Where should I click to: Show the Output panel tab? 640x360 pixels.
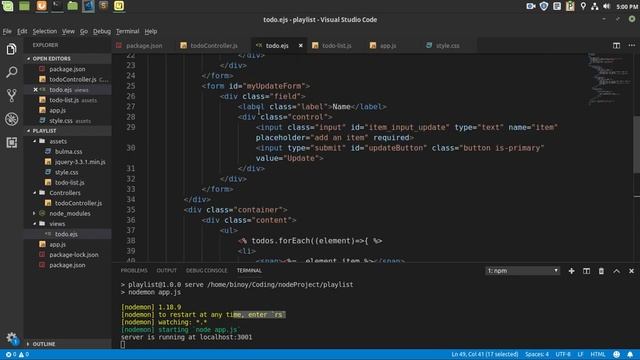[167, 271]
